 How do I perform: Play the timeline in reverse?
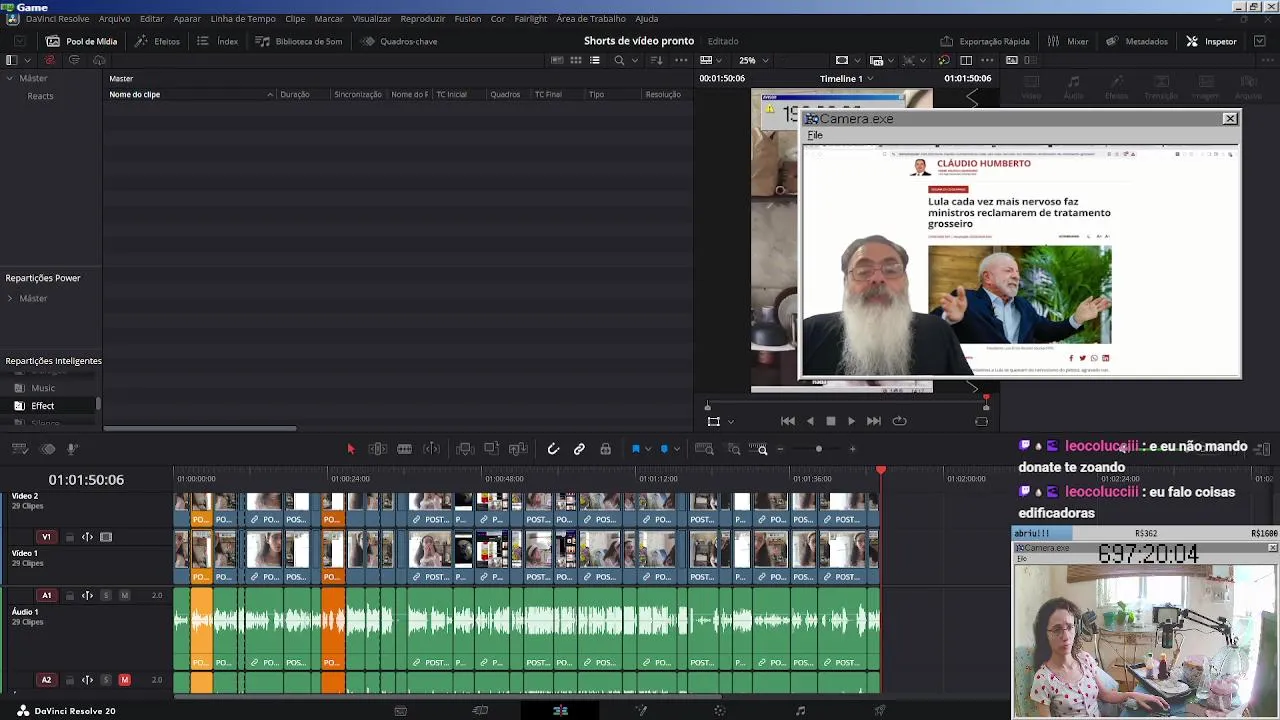coord(810,421)
